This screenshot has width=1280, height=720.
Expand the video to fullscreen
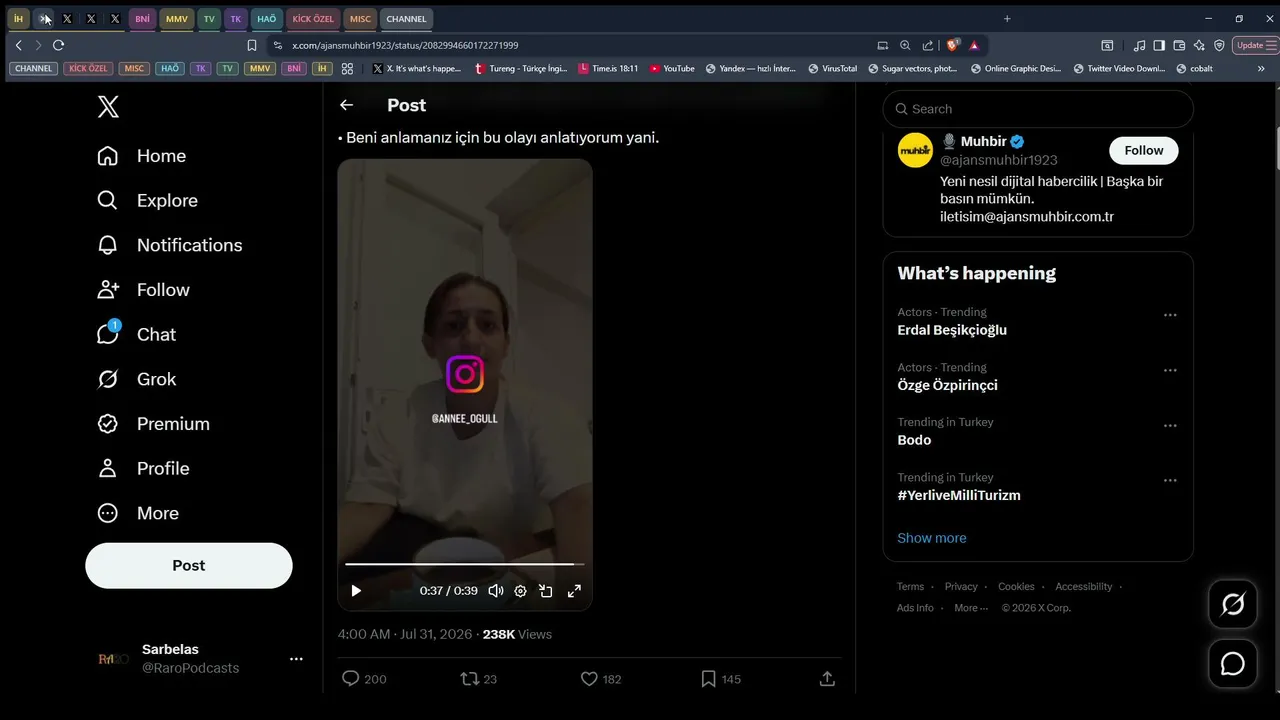[574, 591]
